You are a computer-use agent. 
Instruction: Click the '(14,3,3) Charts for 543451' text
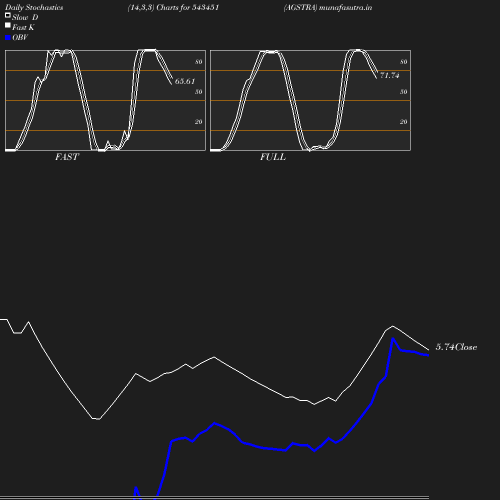173,8
